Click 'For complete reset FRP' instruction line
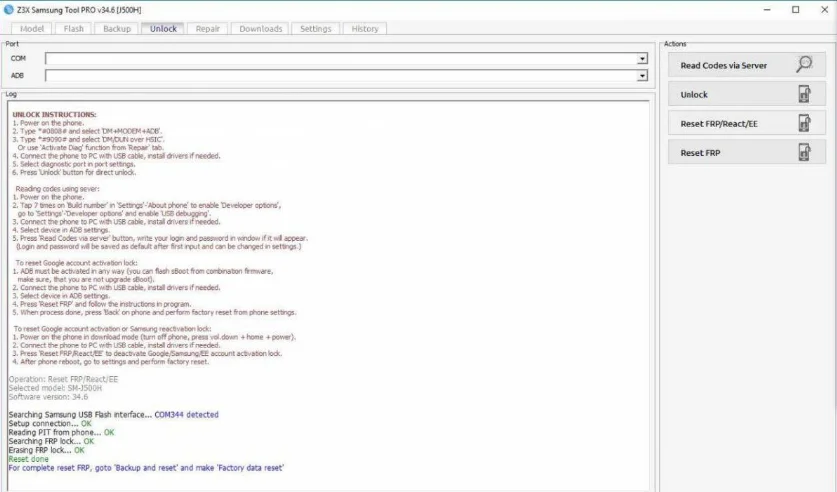This screenshot has height=492, width=837. [x=146, y=468]
